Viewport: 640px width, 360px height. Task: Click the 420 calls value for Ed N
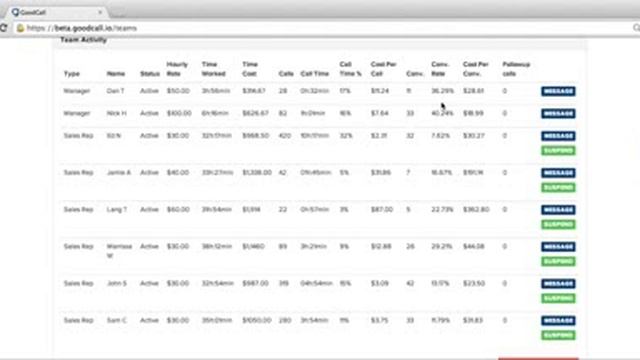284,136
